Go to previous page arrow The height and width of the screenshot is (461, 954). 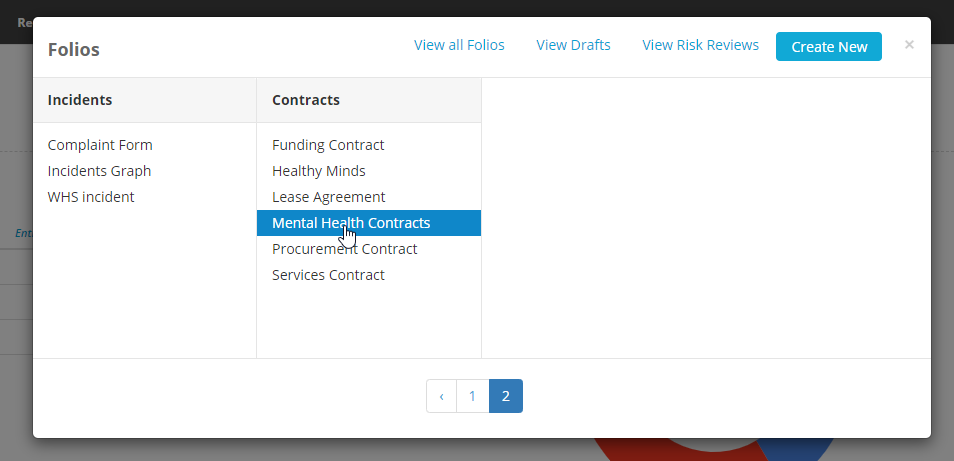(441, 396)
